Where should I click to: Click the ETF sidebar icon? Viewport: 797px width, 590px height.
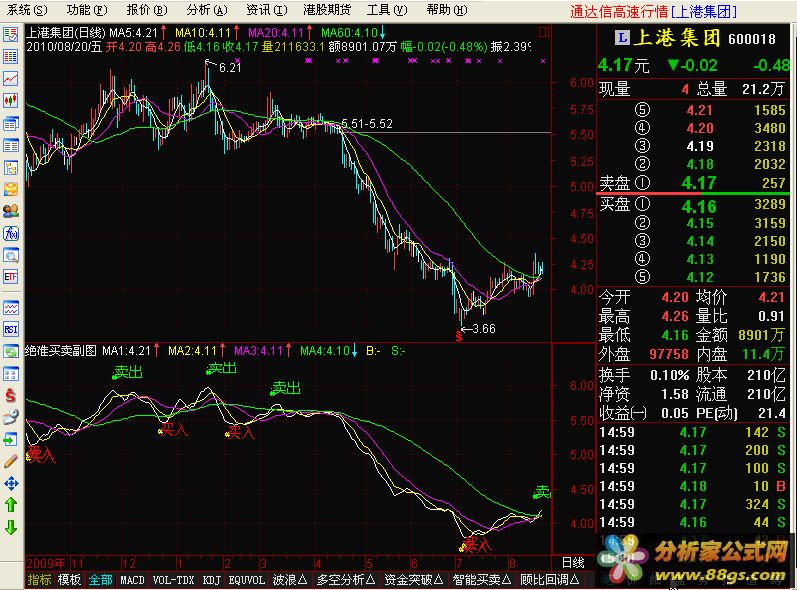point(11,276)
